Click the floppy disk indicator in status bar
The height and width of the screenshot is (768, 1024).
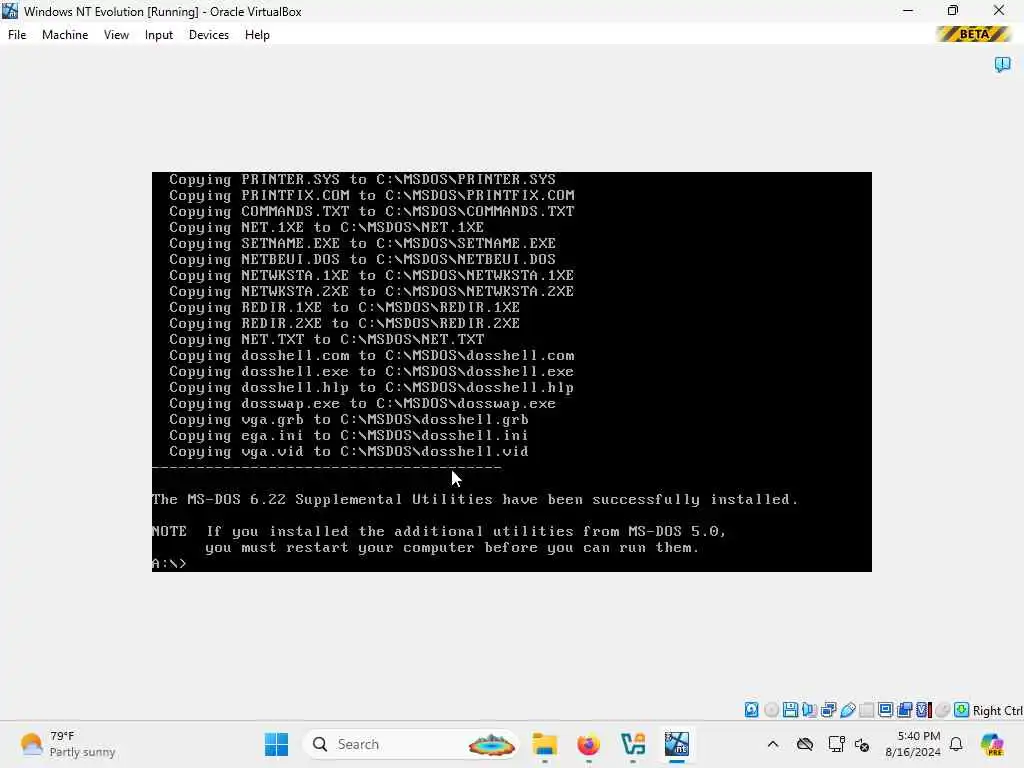pyautogui.click(x=790, y=710)
